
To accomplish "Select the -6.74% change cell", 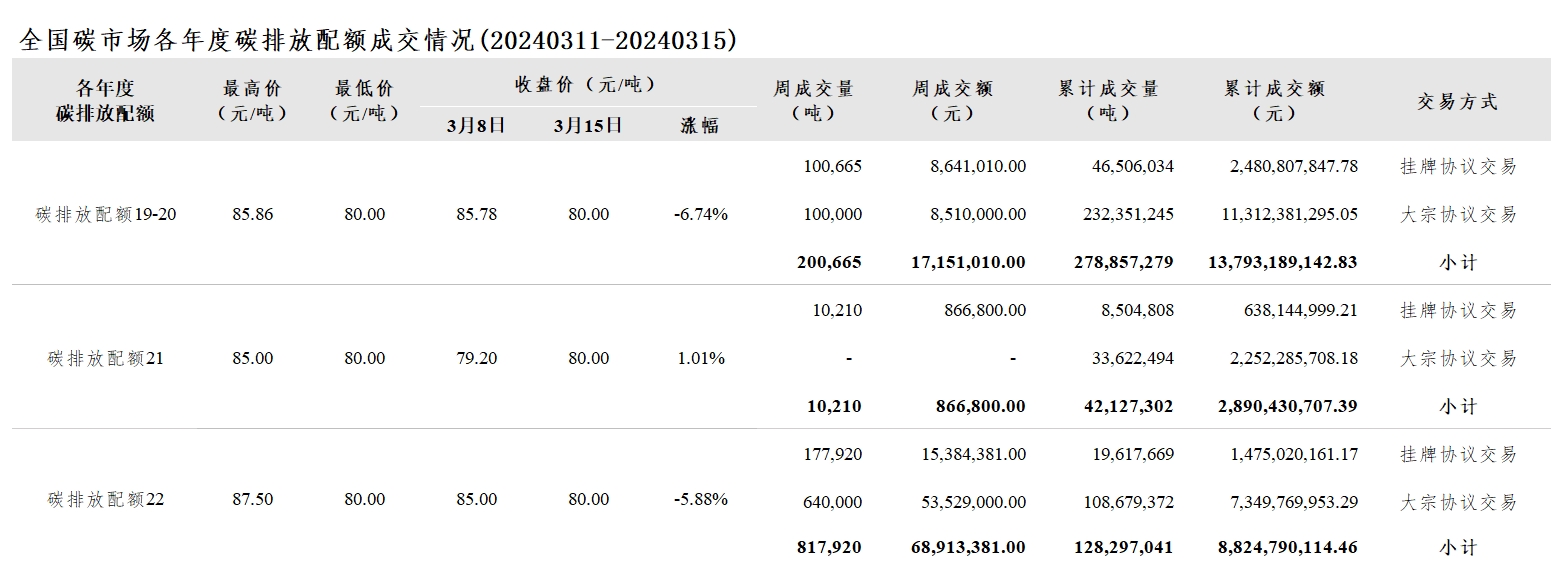I will pyautogui.click(x=701, y=214).
